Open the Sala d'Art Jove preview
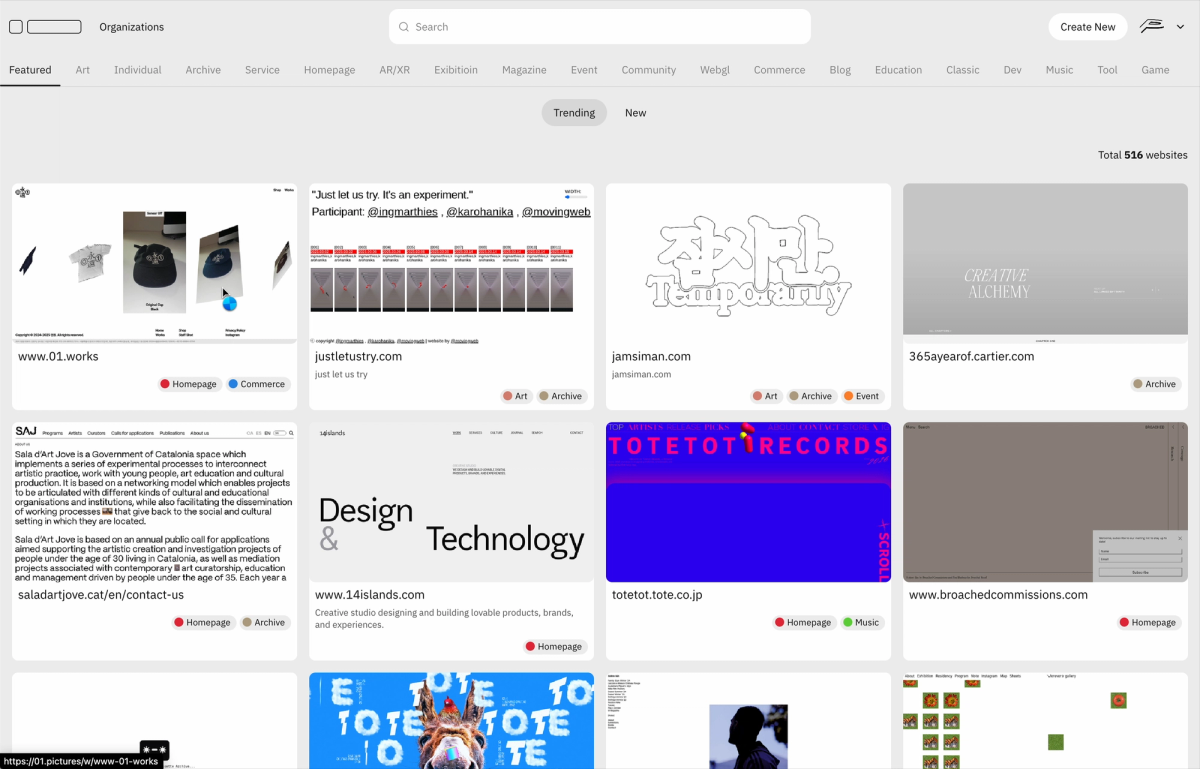The image size is (1200, 769). pos(155,502)
